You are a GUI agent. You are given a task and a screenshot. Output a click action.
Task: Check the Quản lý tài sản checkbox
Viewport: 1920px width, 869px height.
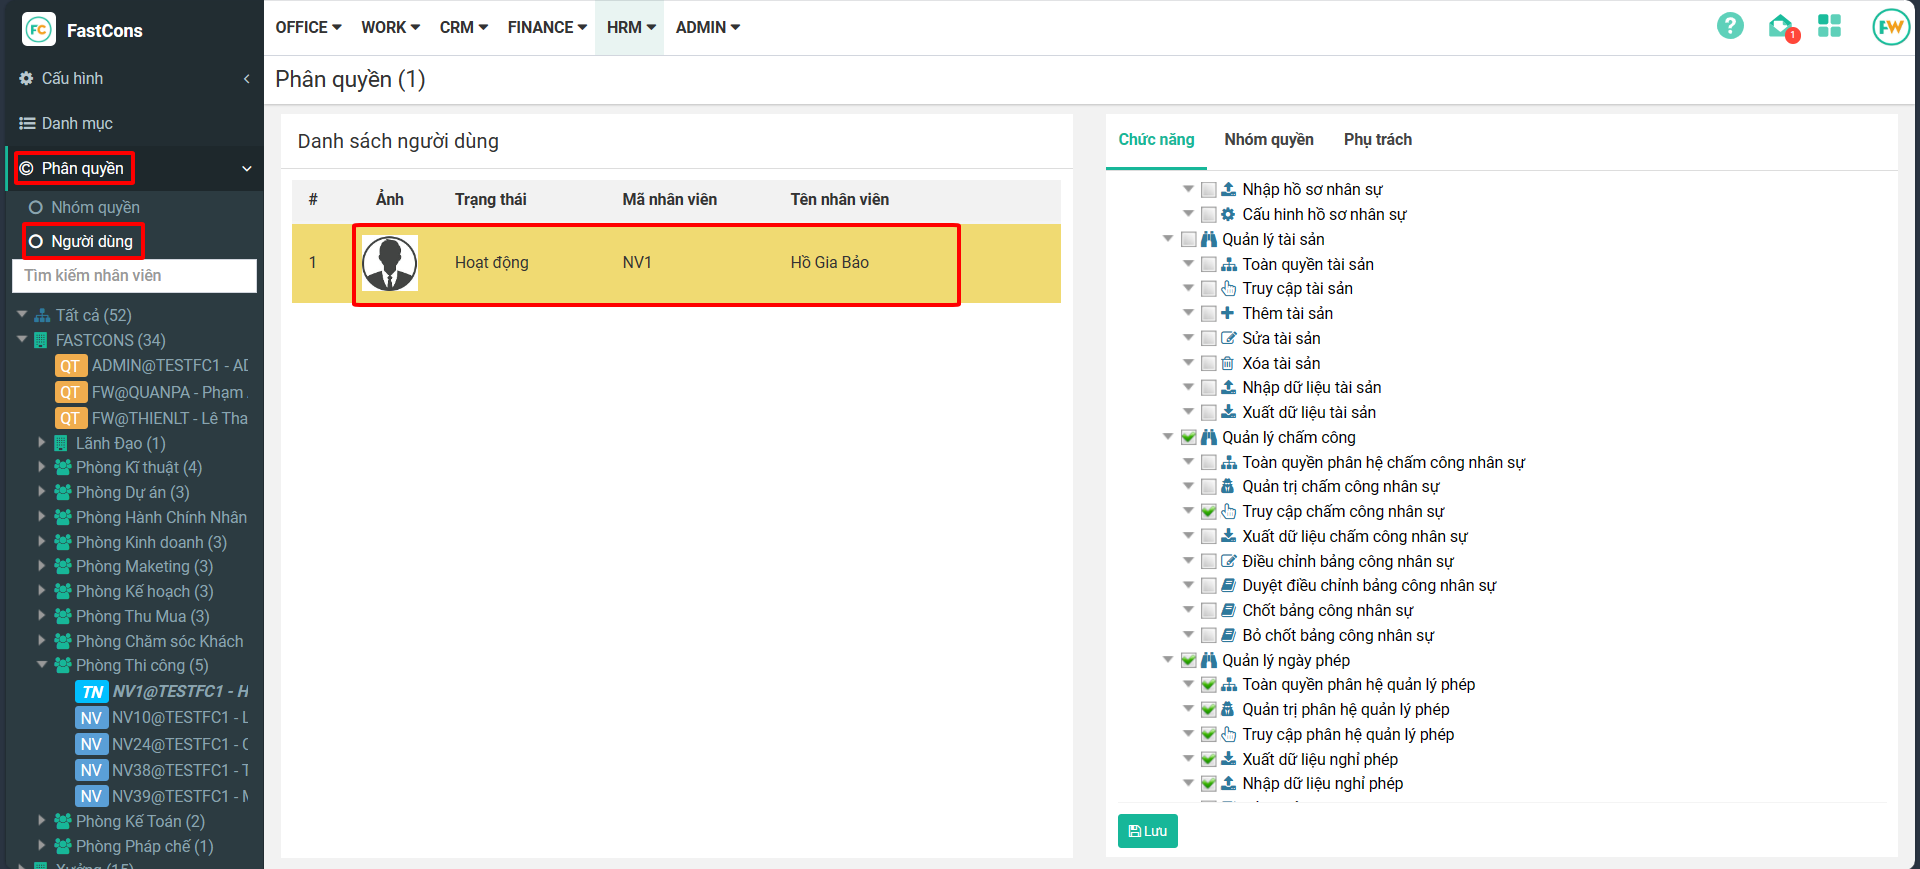click(x=1189, y=240)
